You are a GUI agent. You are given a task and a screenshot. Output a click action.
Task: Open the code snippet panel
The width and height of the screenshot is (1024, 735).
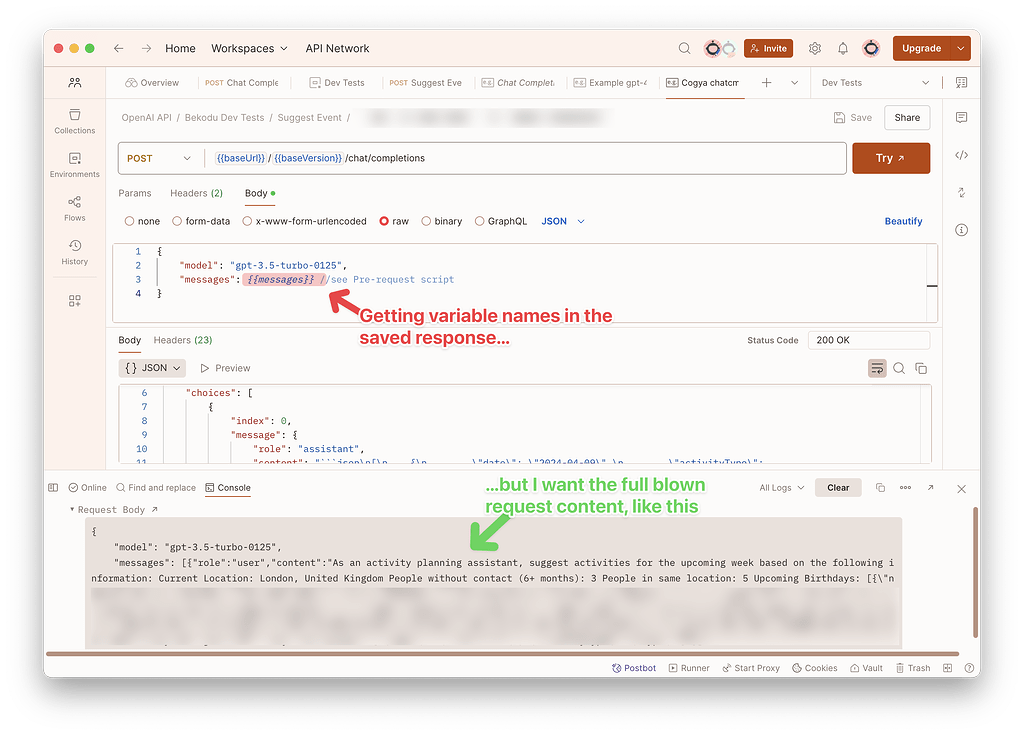(x=962, y=153)
